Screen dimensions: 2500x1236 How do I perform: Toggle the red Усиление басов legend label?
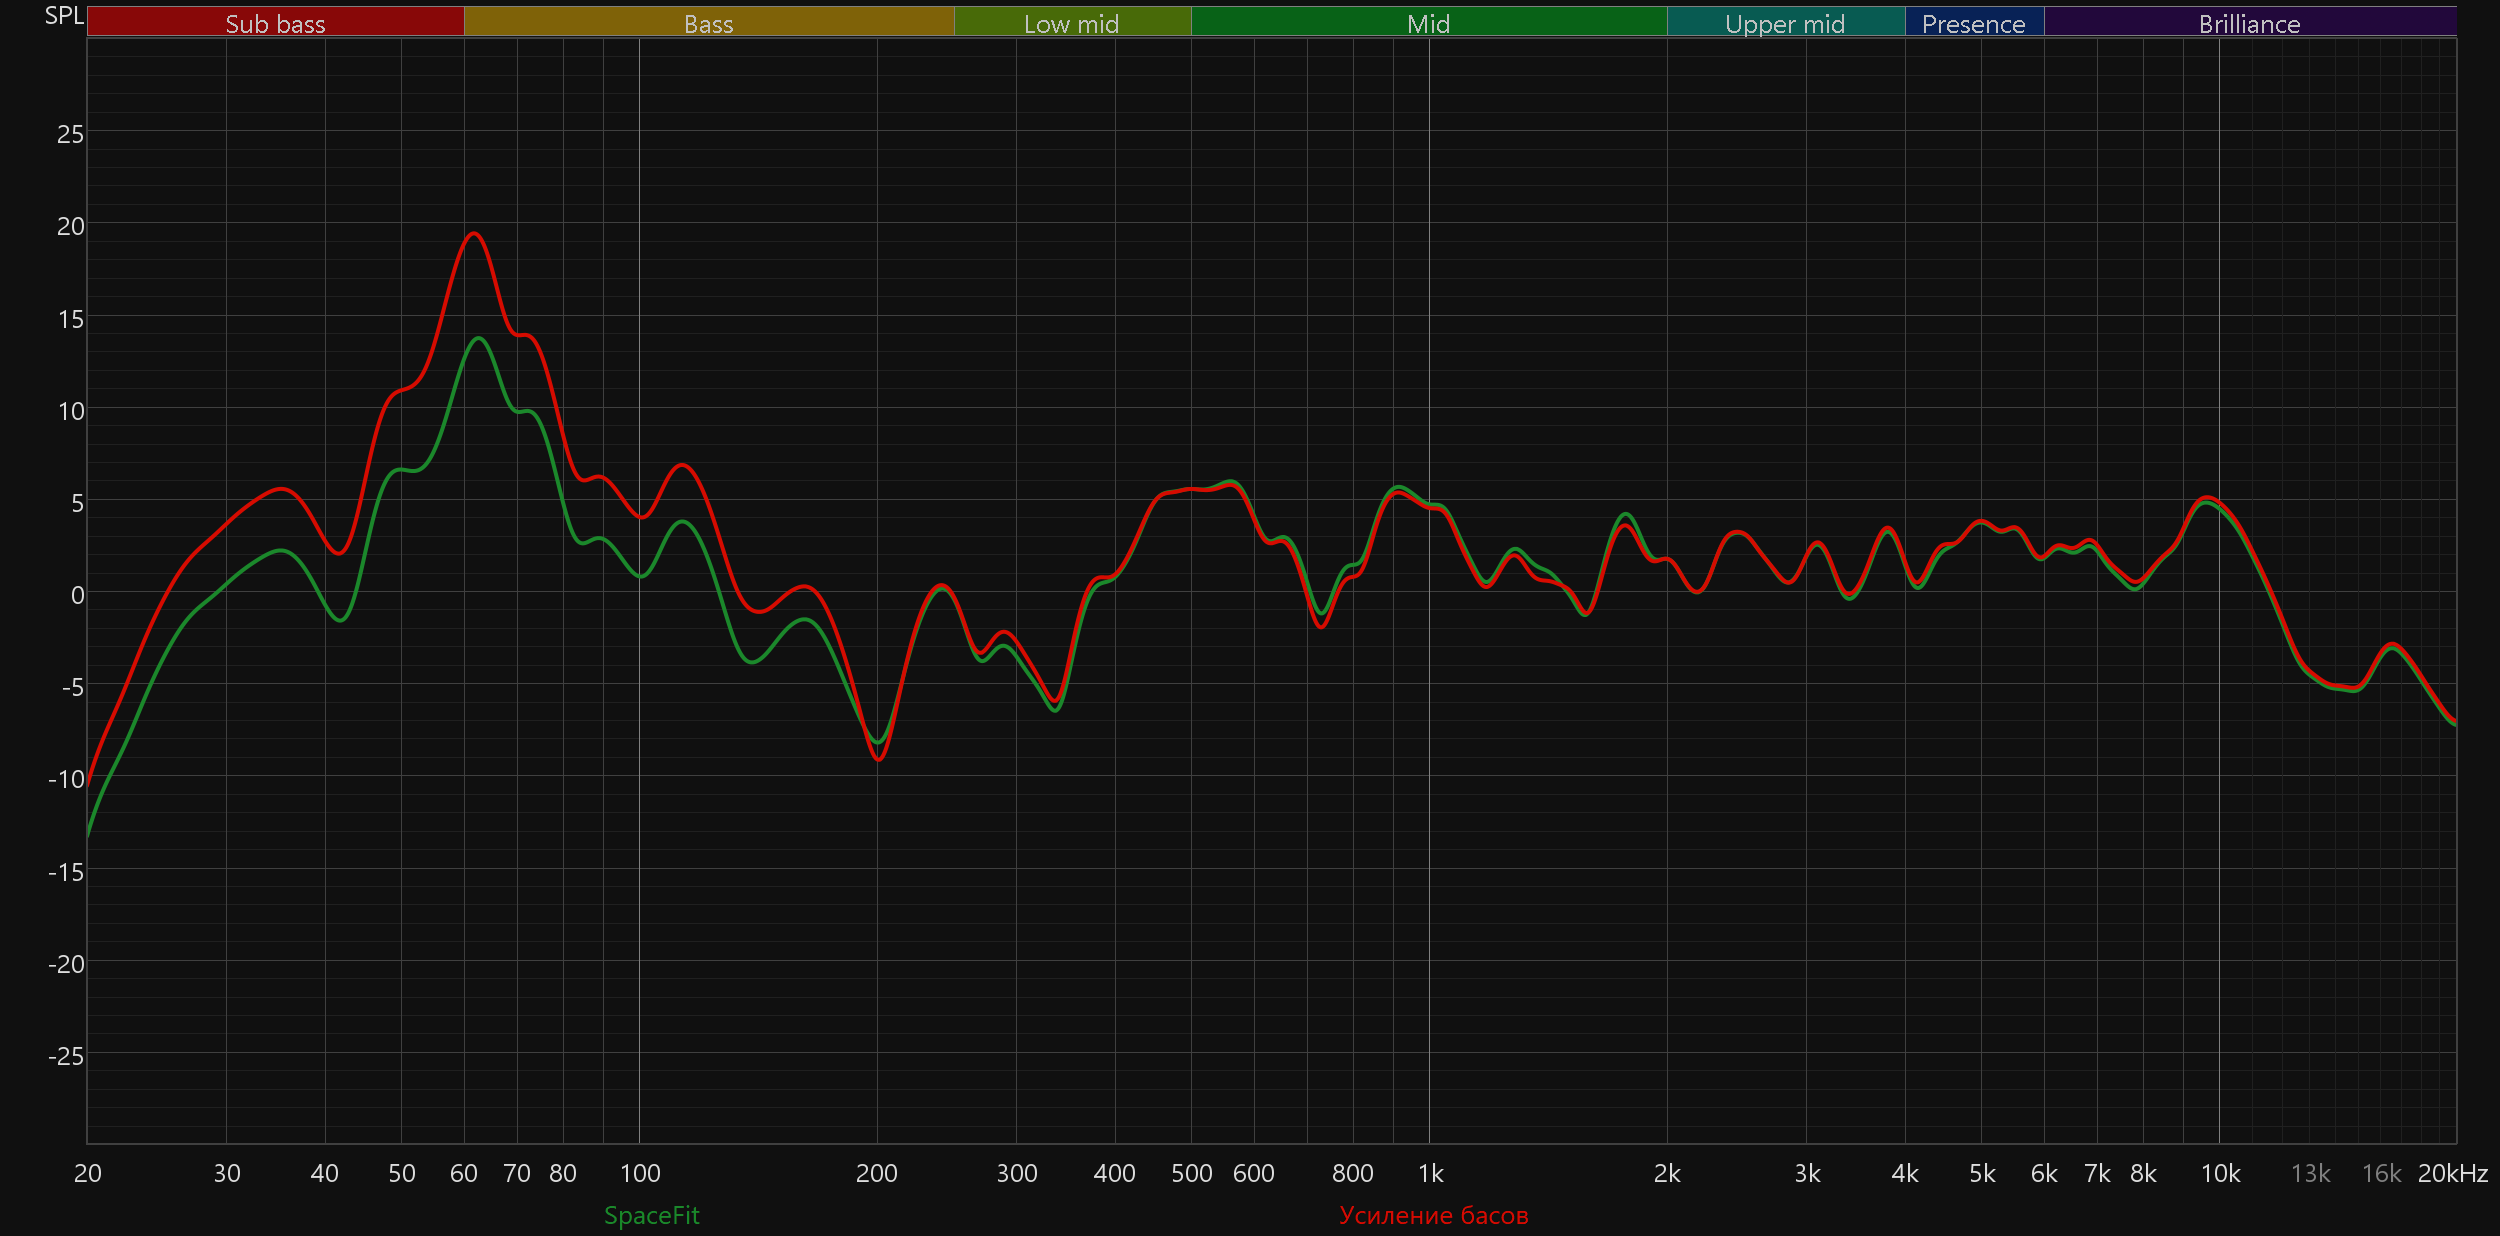pyautogui.click(x=1433, y=1215)
